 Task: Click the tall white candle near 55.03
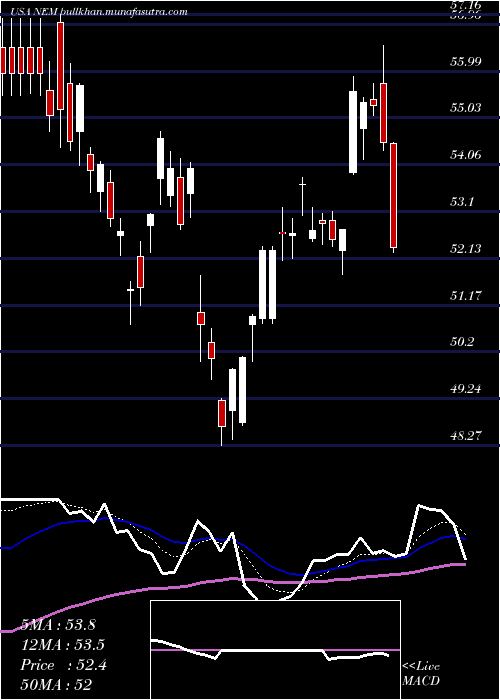click(x=353, y=132)
